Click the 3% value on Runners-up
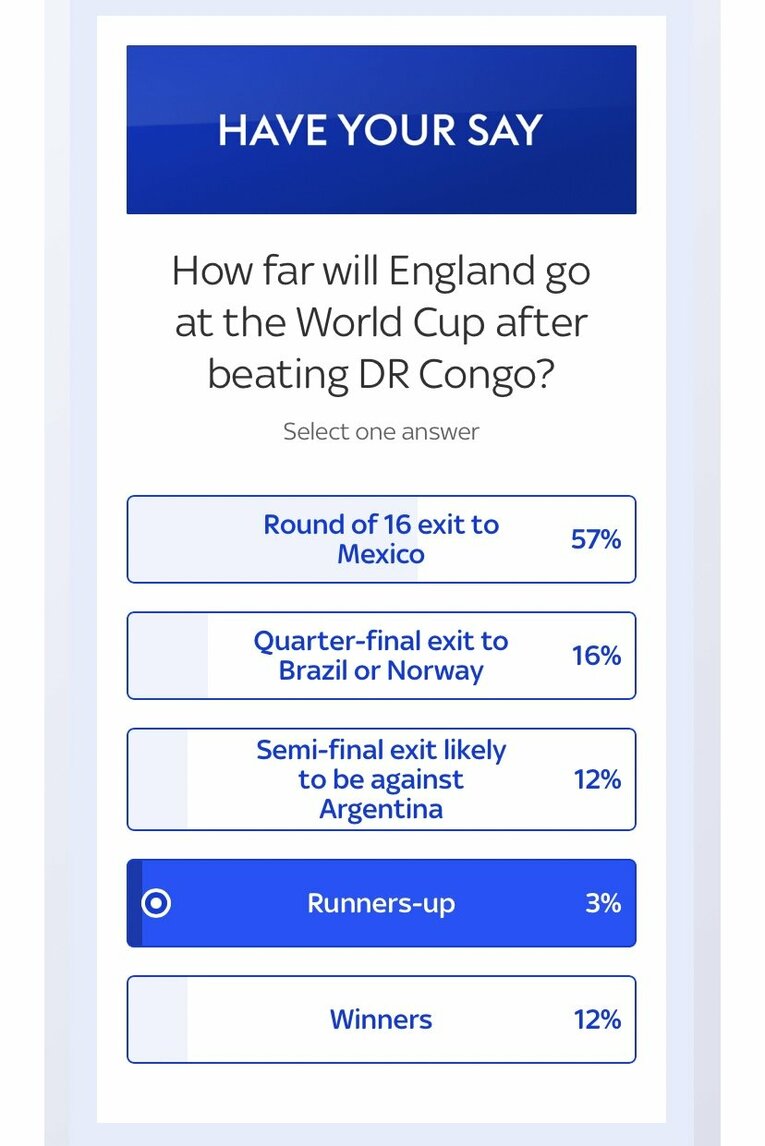 tap(603, 903)
